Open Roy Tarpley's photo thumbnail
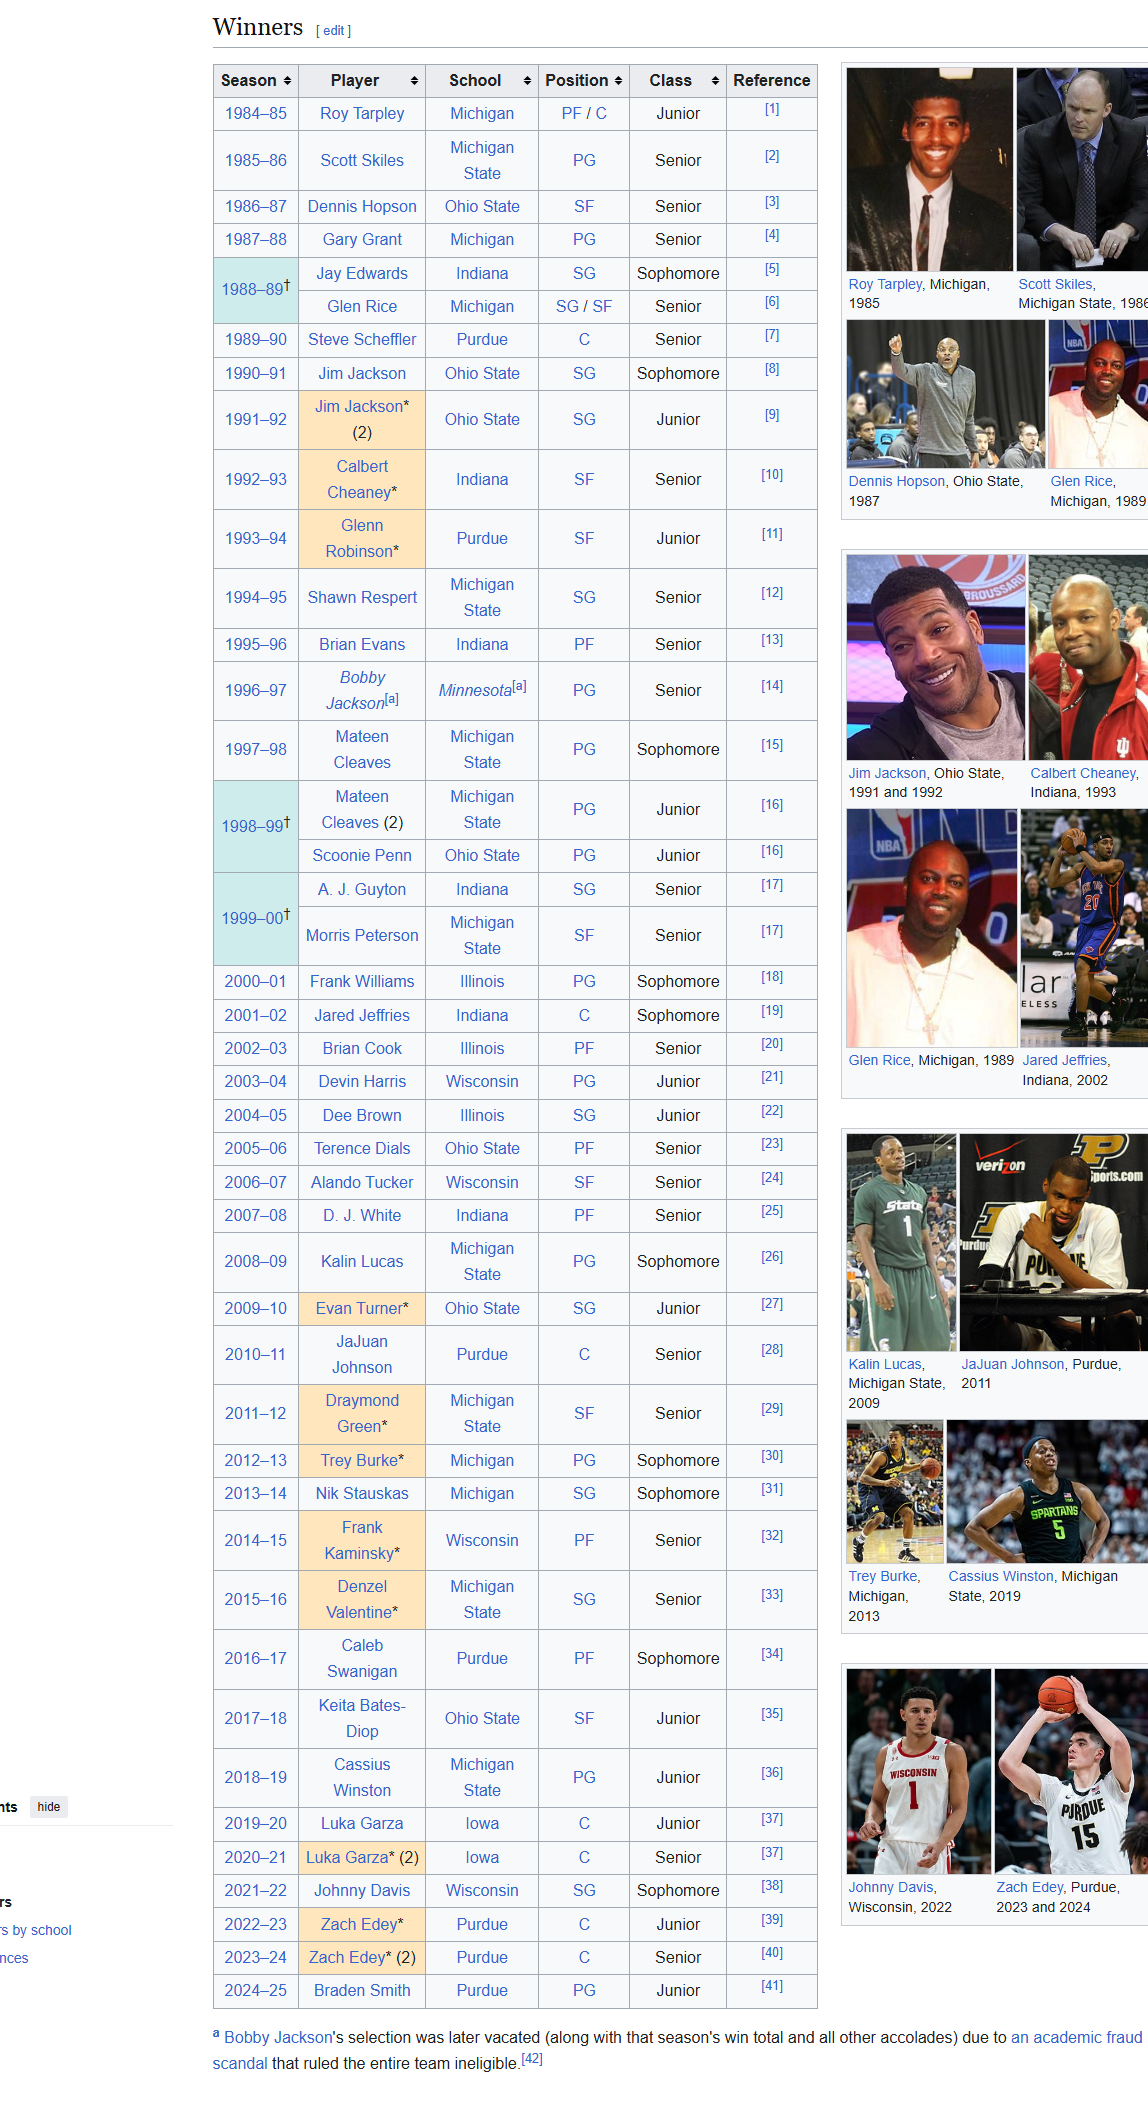This screenshot has width=1148, height=2104. pyautogui.click(x=929, y=169)
